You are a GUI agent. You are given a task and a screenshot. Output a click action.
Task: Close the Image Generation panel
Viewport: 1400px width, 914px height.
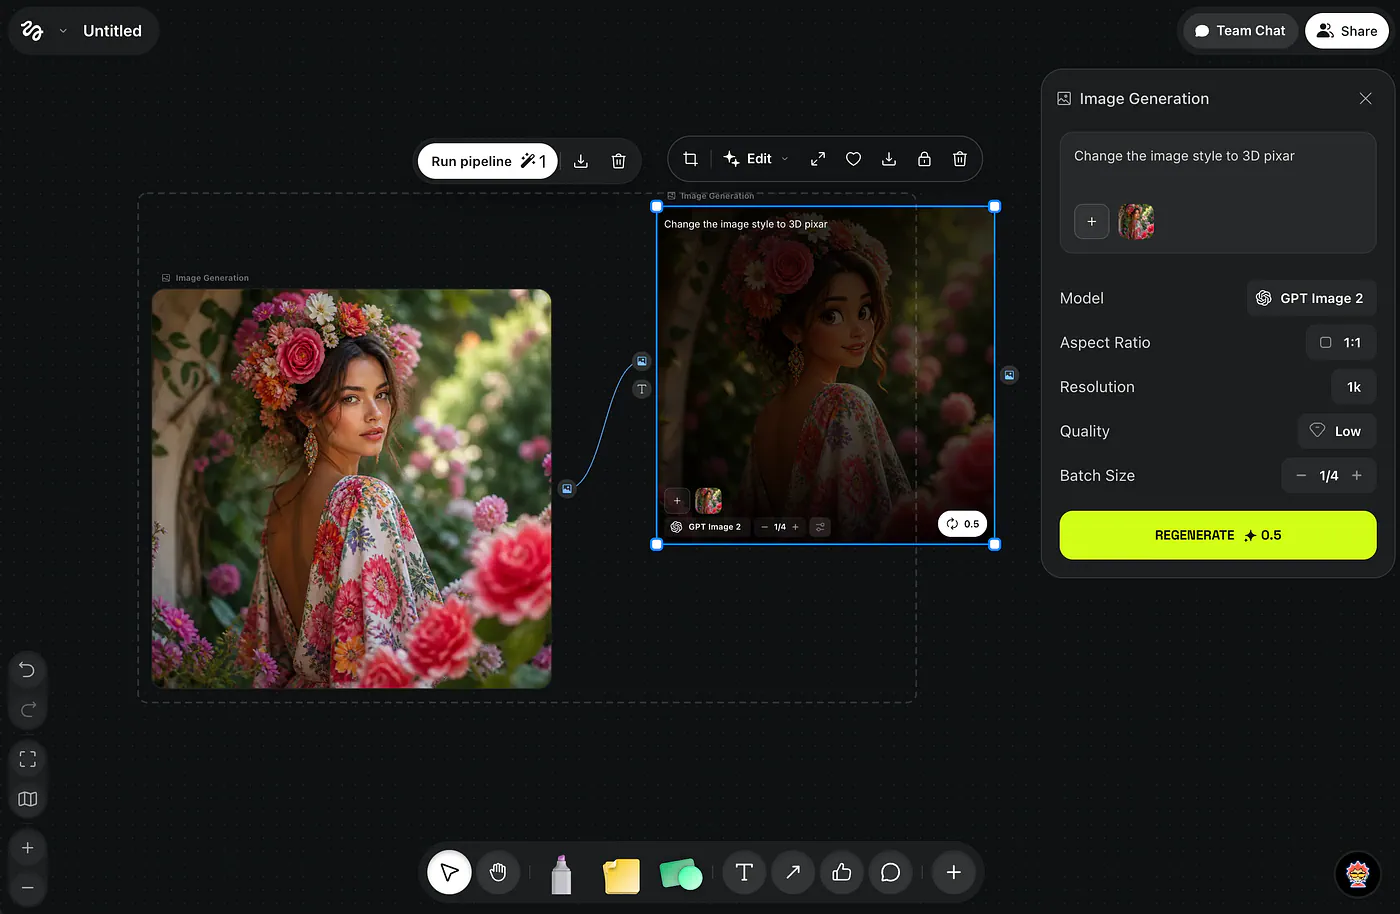1365,98
